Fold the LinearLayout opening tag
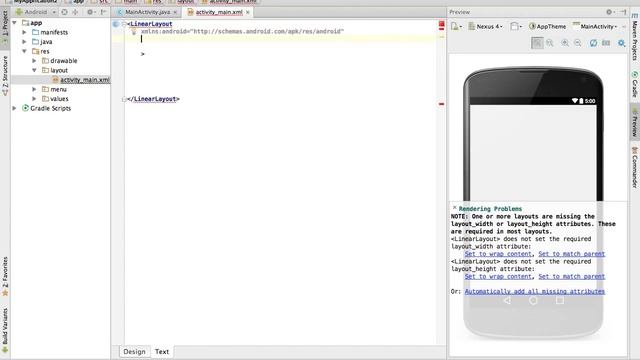The width and height of the screenshot is (640, 360). (x=124, y=24)
